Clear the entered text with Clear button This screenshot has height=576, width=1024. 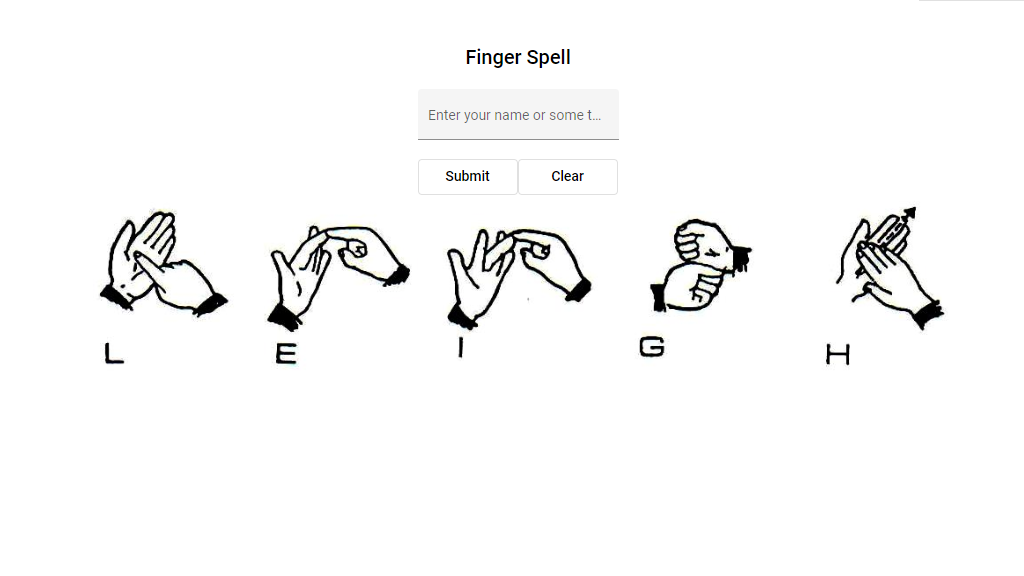point(568,176)
